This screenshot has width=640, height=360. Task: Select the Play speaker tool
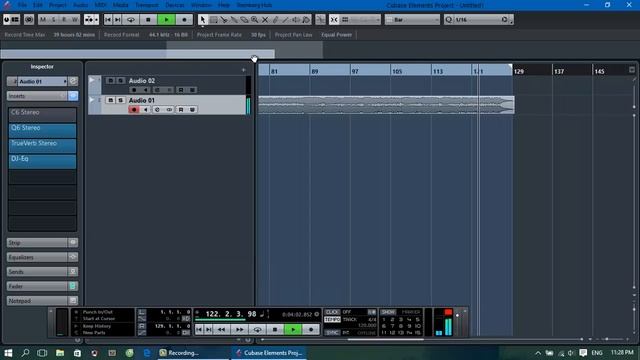pos(296,20)
